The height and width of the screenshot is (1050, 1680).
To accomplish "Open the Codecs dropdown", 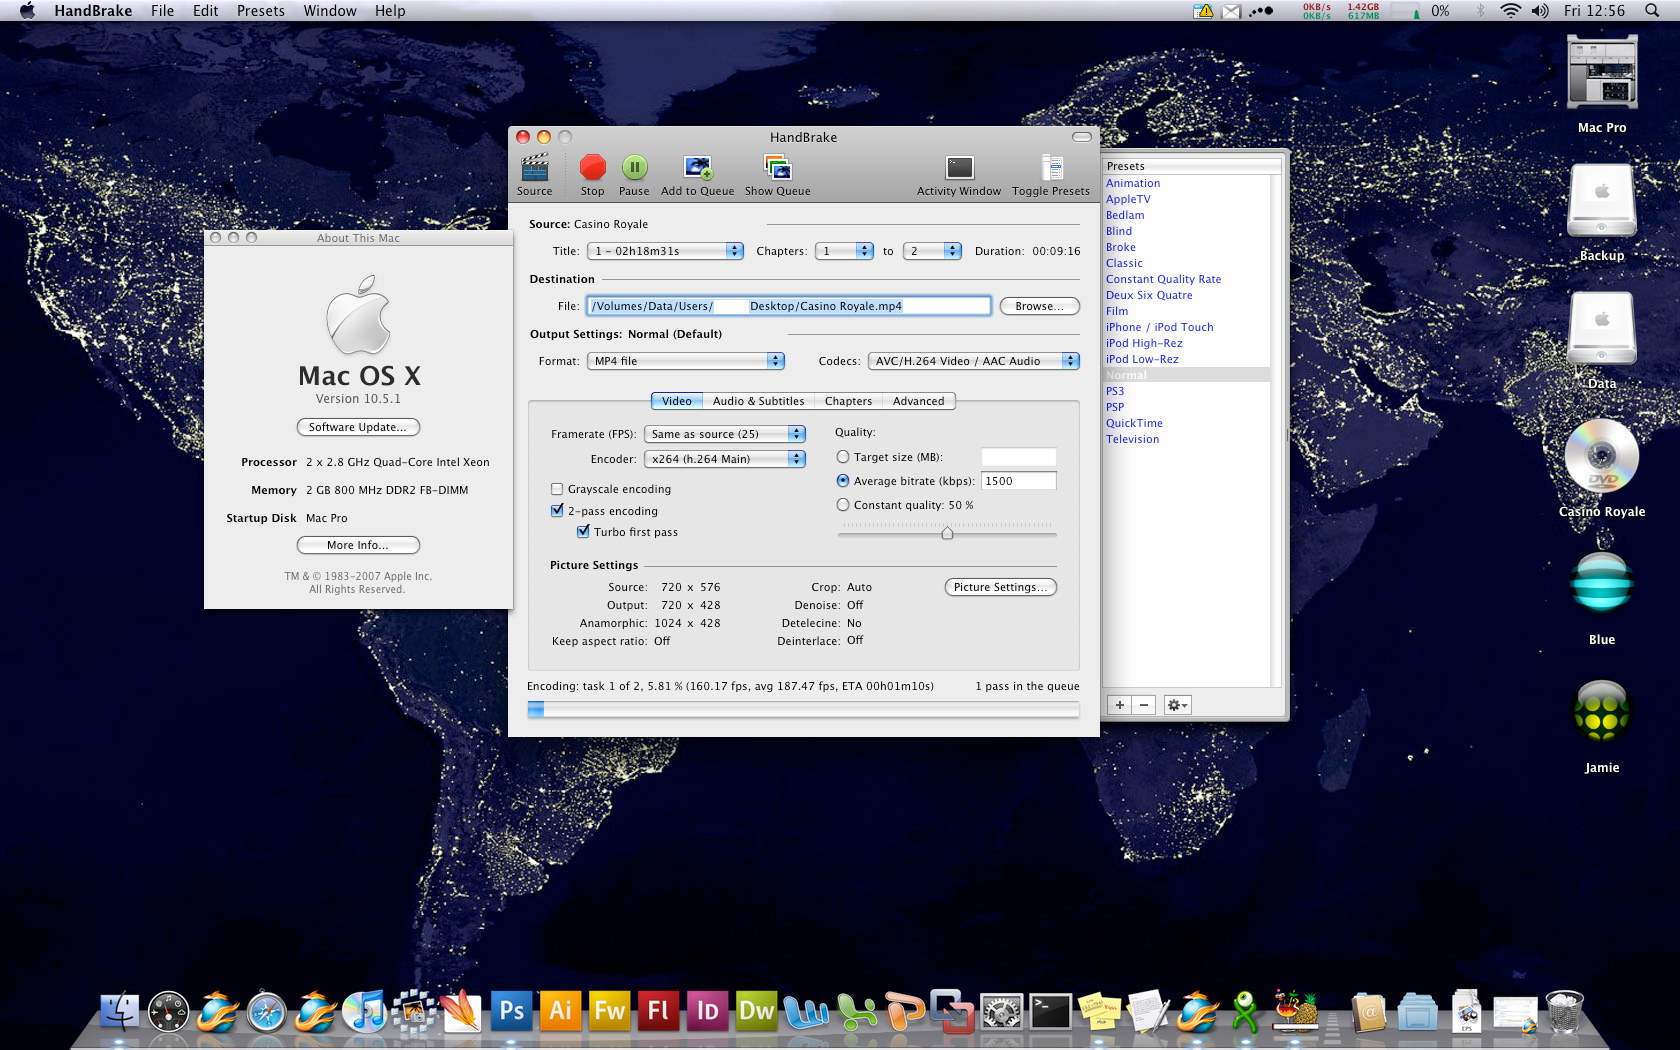I will coord(974,361).
